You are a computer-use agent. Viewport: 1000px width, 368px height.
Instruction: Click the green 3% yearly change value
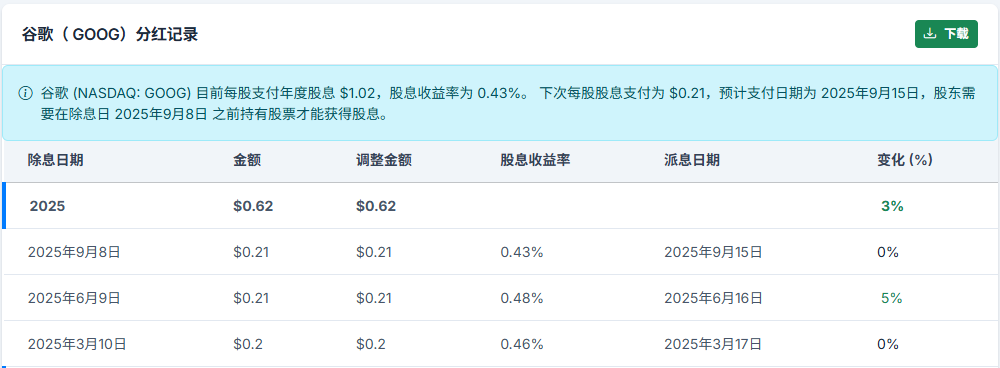892,206
